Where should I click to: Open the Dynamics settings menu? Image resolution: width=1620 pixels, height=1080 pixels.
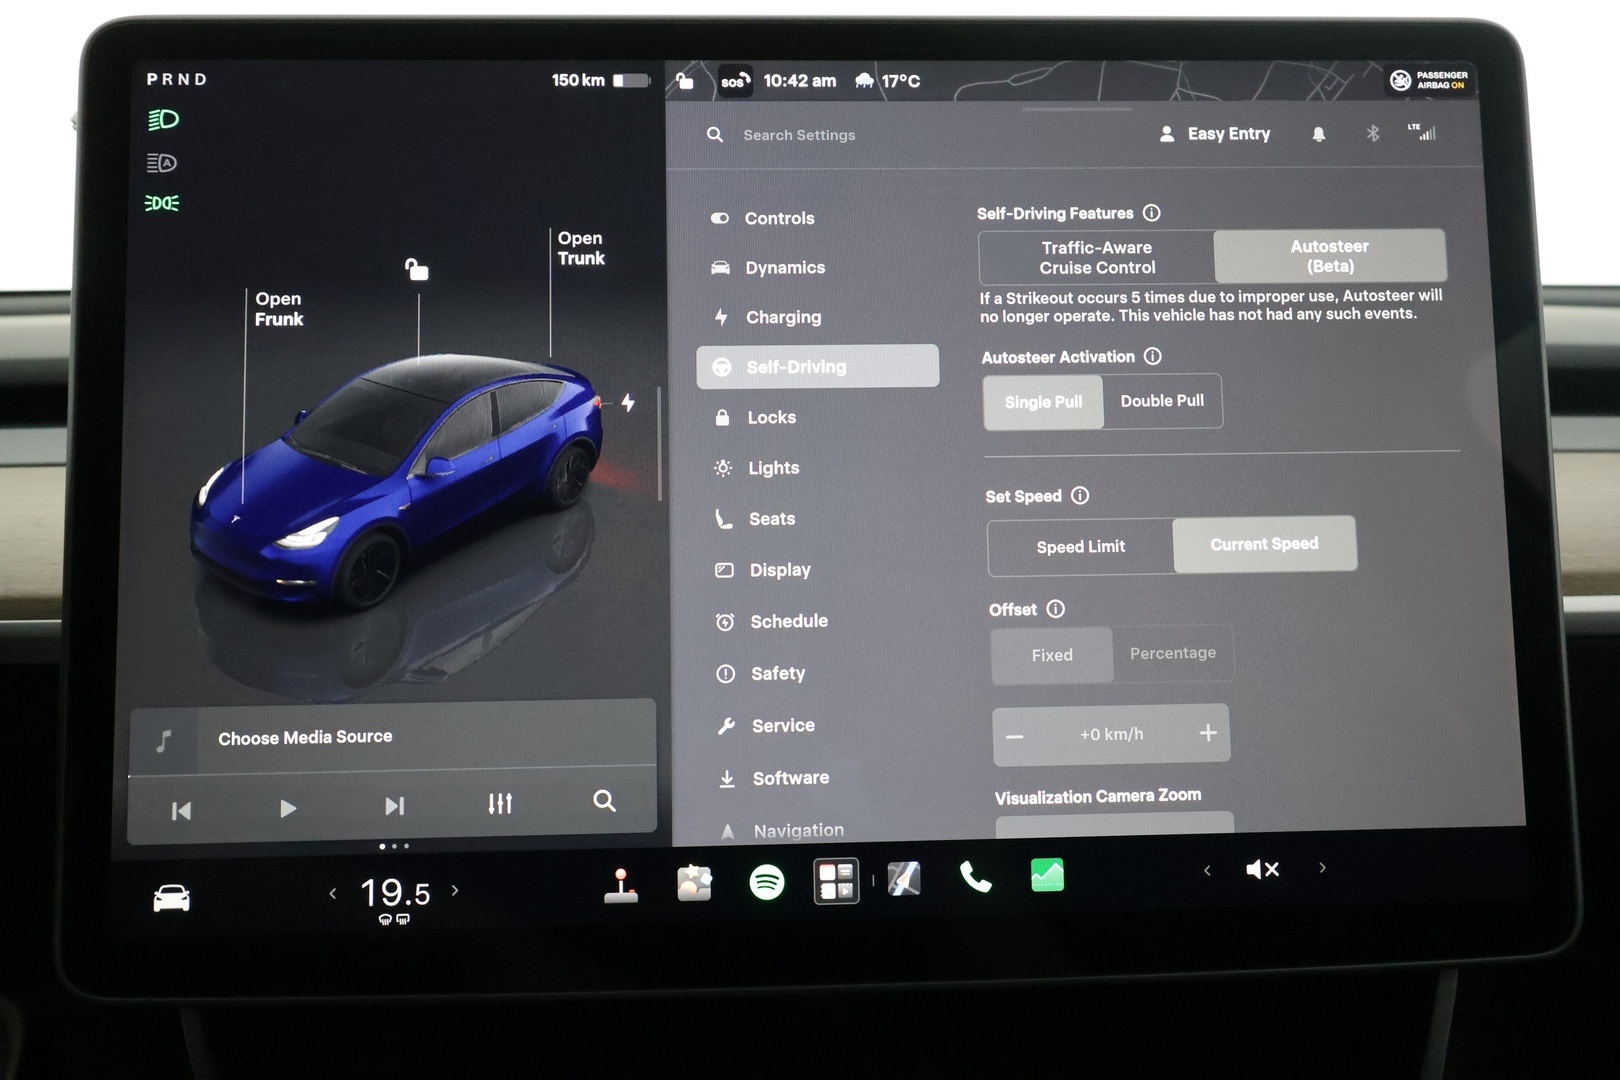pyautogui.click(x=768, y=267)
